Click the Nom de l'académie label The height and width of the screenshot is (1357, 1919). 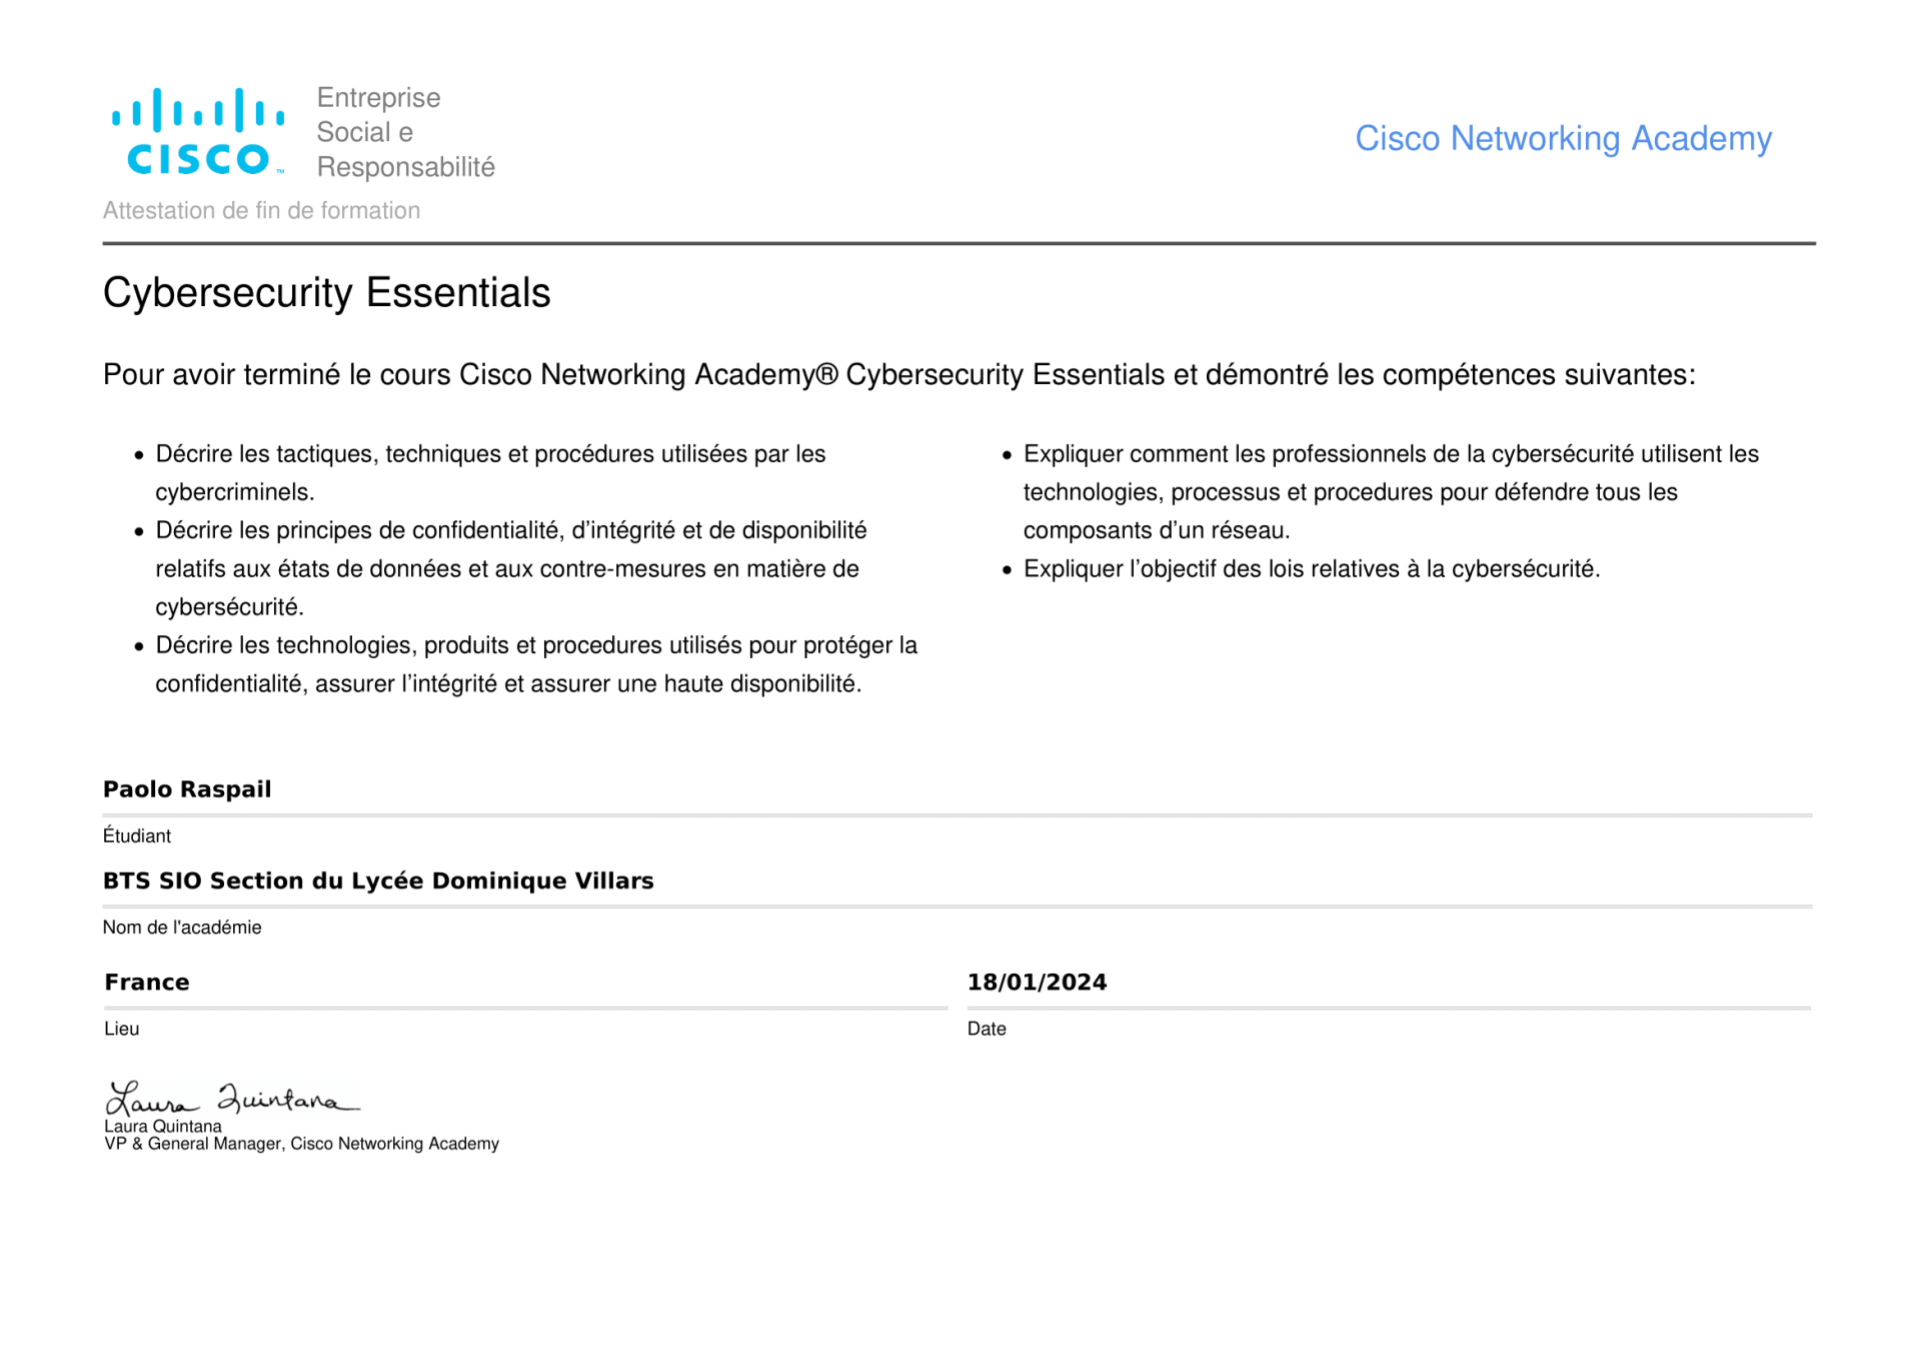click(182, 927)
